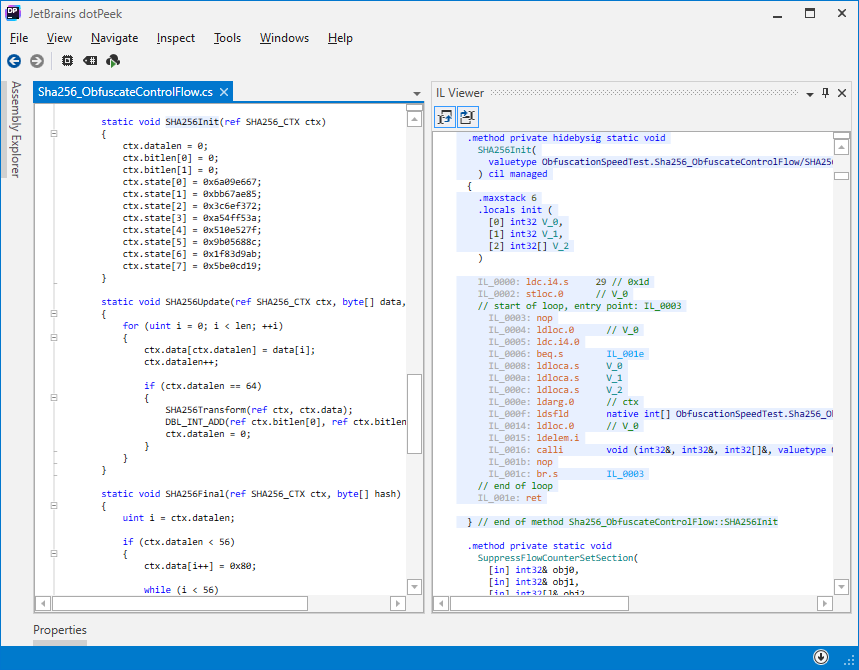Click the Properties panel label

[x=60, y=630]
